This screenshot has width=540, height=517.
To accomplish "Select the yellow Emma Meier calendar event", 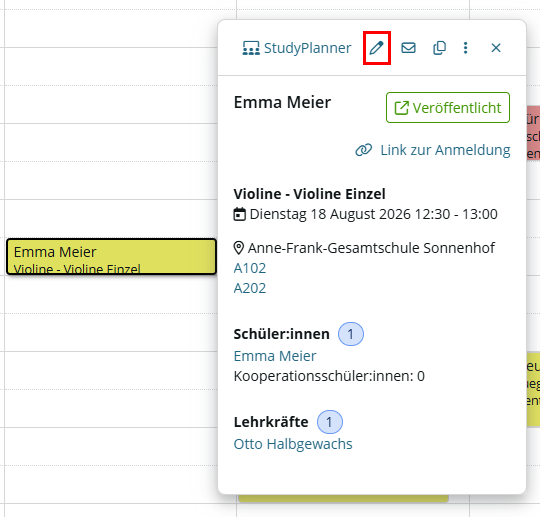I will (x=112, y=257).
